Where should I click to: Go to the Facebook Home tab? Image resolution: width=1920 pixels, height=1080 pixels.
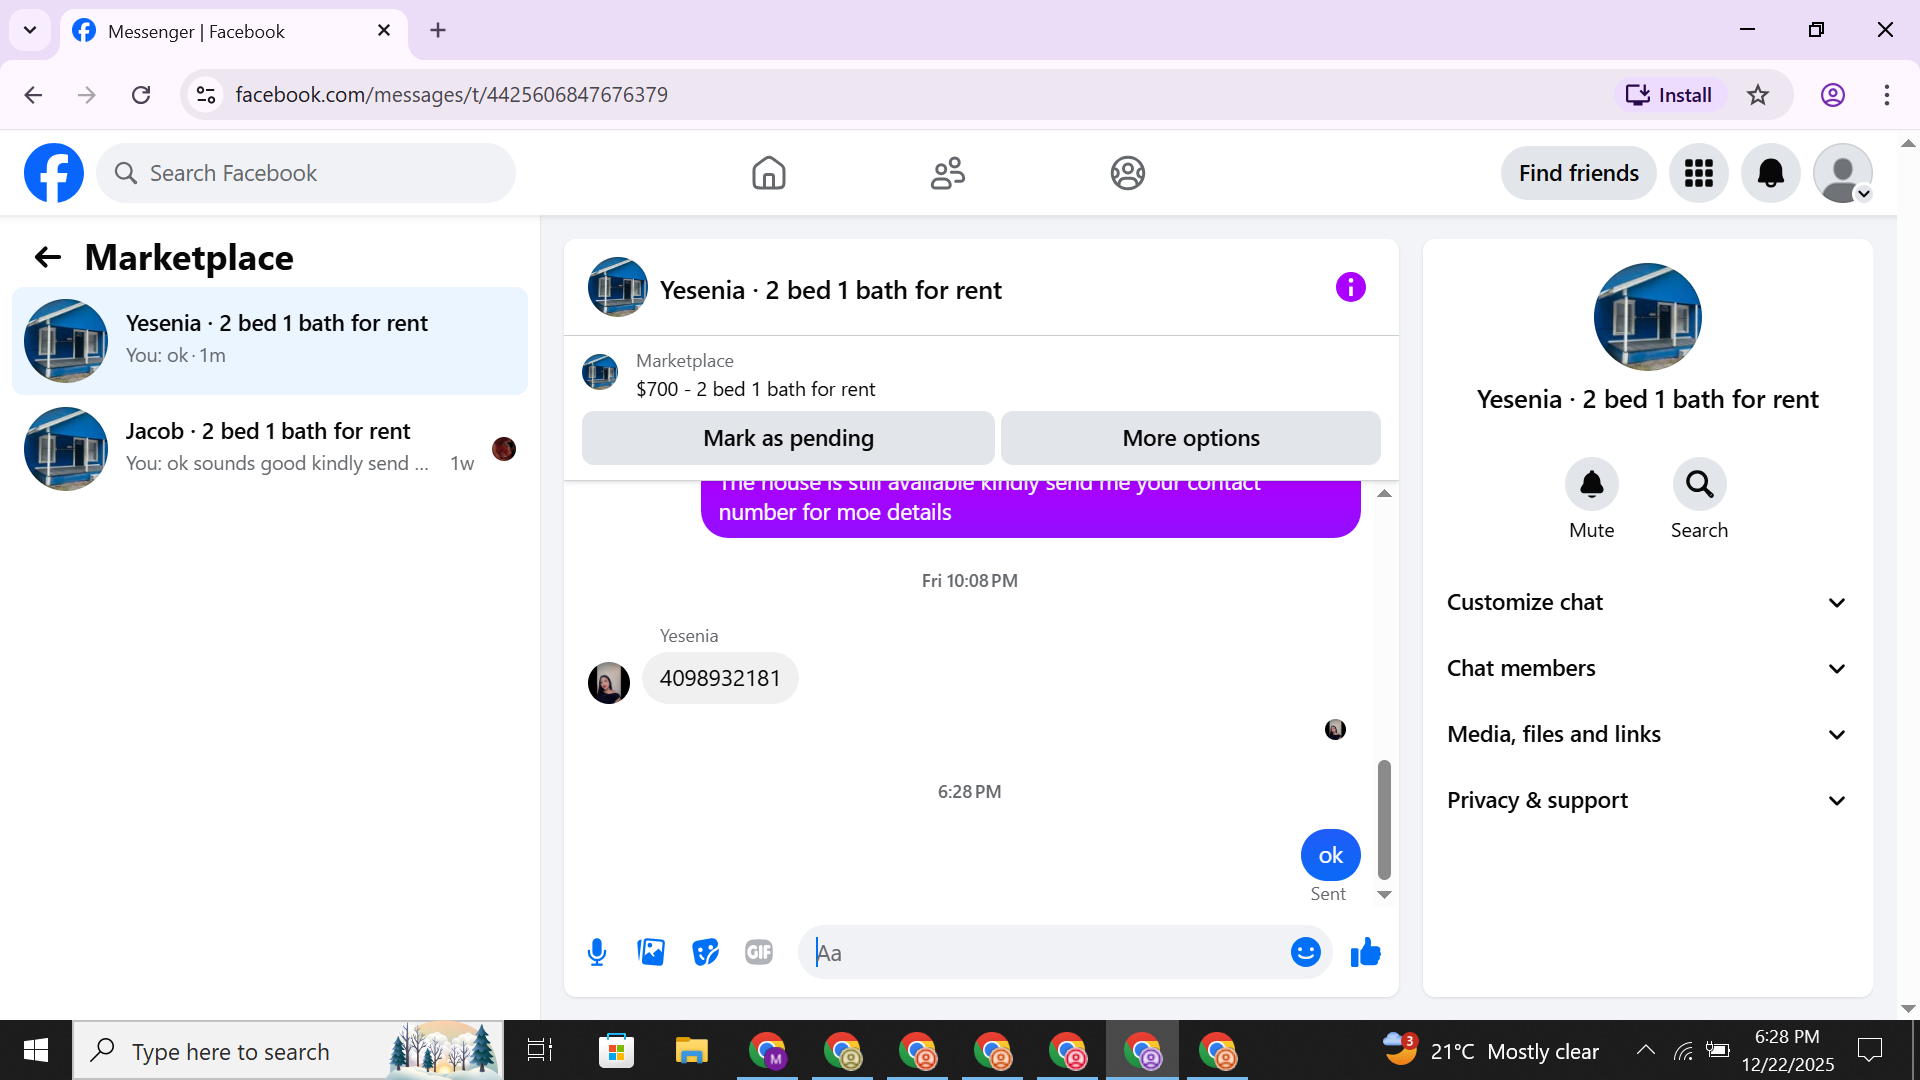coord(768,173)
